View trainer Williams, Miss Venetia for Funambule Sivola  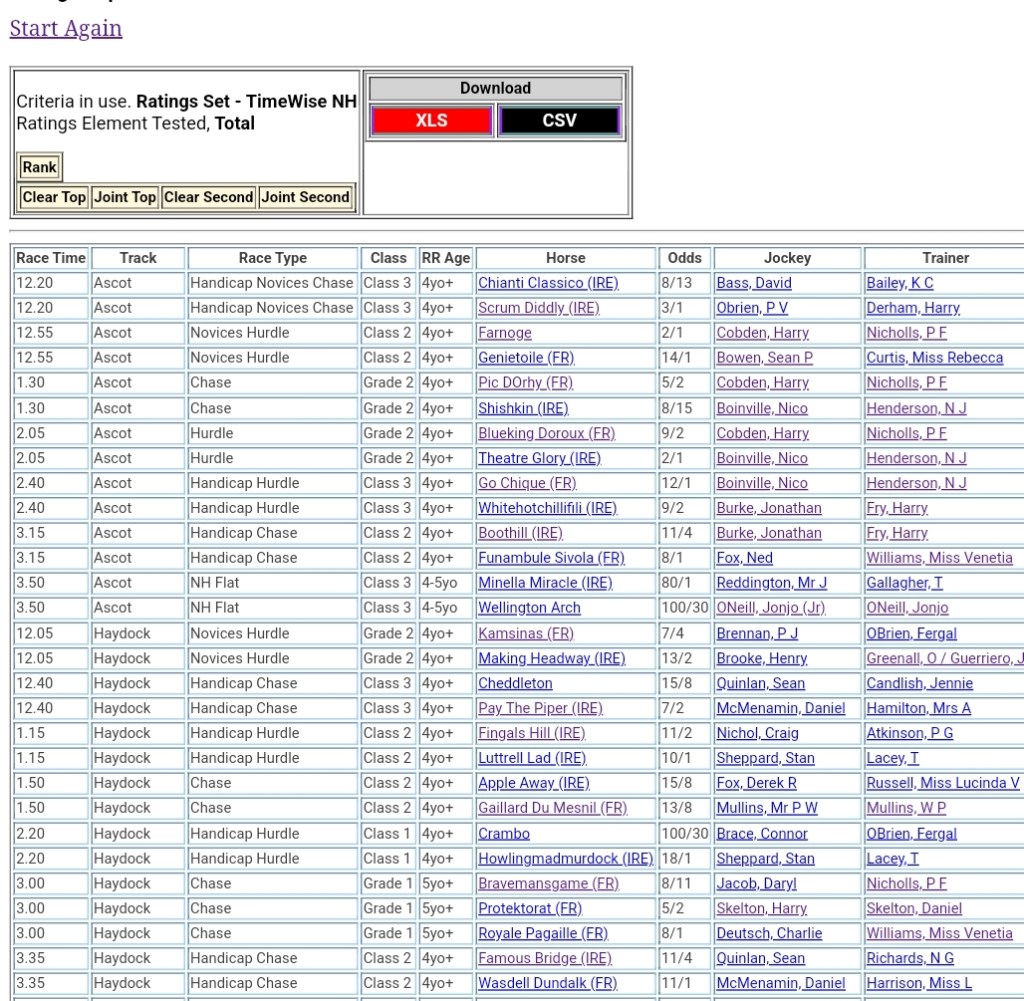click(x=939, y=558)
